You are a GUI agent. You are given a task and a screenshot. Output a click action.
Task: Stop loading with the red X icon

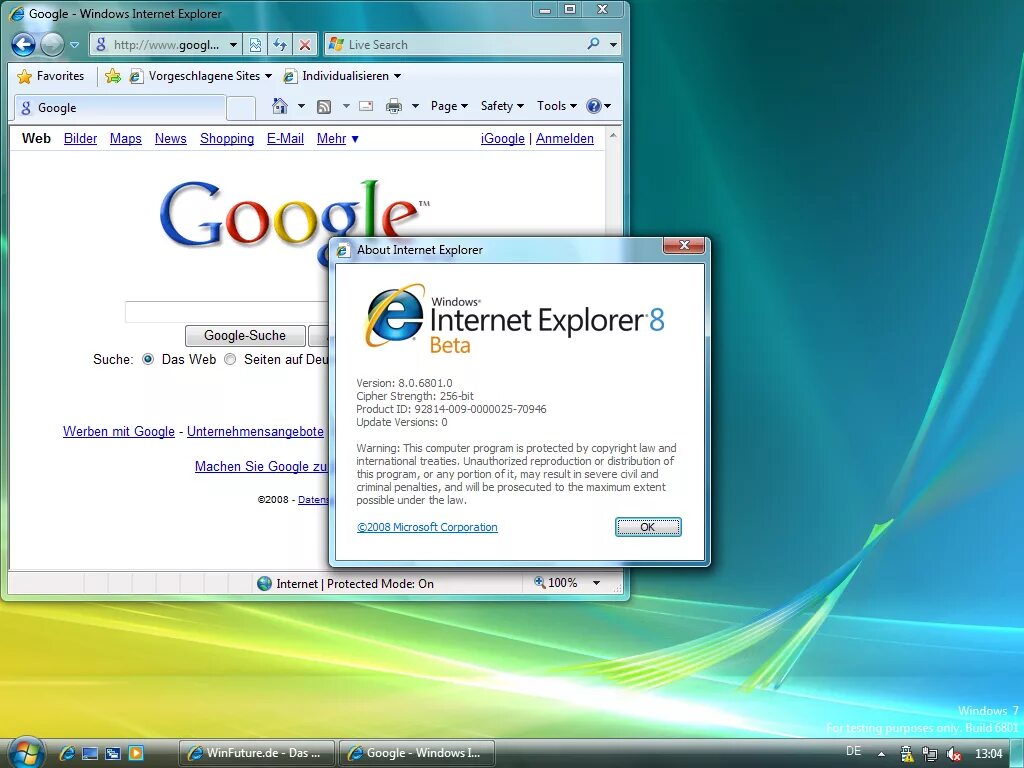coord(304,44)
